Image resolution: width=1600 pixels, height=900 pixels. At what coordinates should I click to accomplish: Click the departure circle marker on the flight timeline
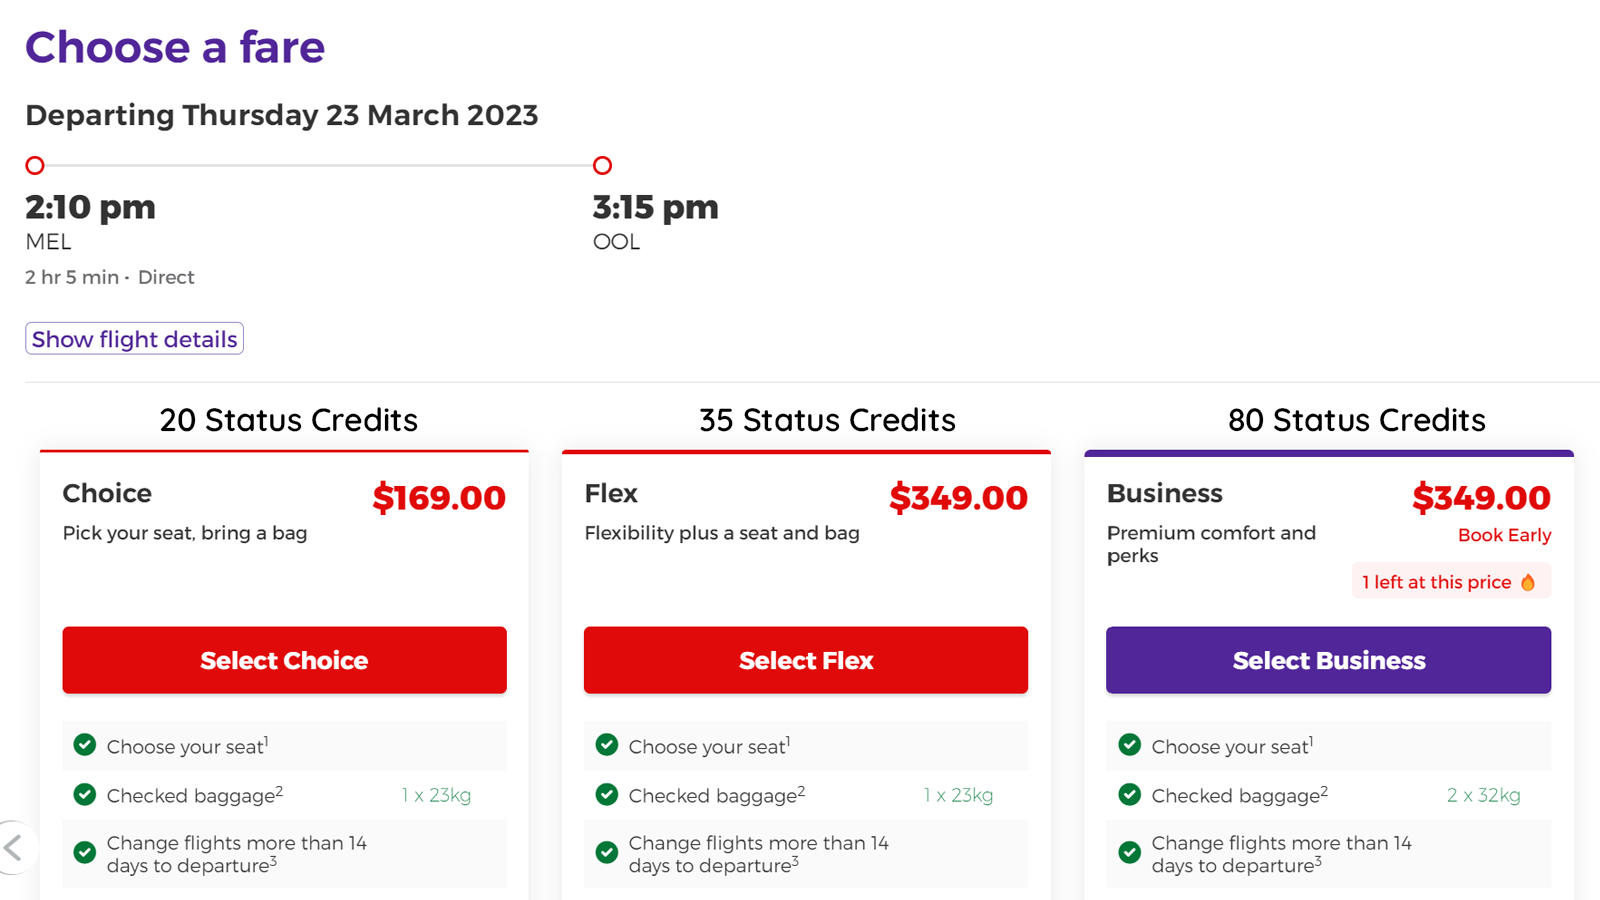(x=35, y=165)
